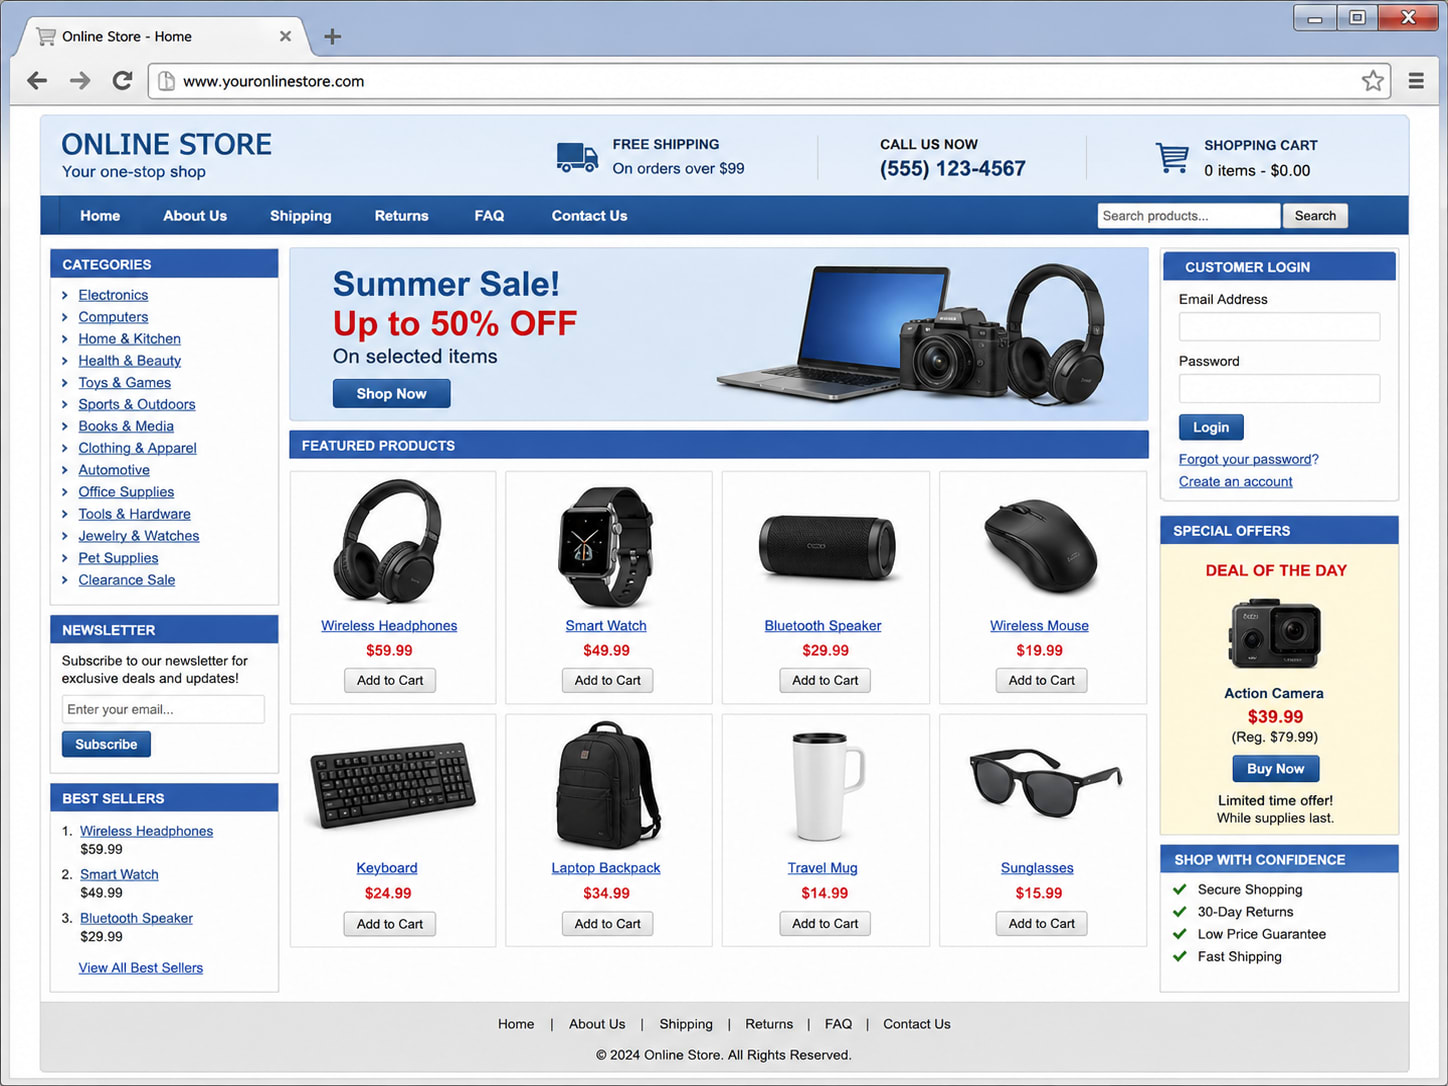Open the Travel Mug product title link

(822, 868)
